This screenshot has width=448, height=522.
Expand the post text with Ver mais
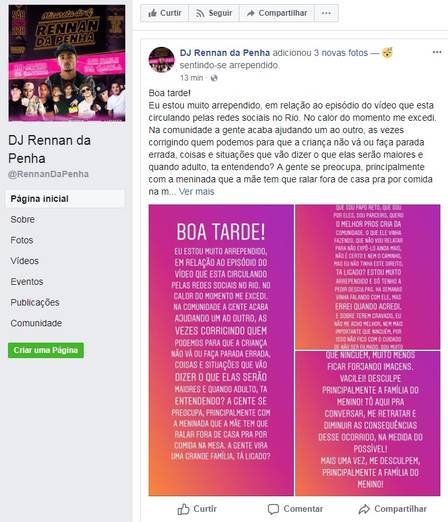click(x=196, y=192)
